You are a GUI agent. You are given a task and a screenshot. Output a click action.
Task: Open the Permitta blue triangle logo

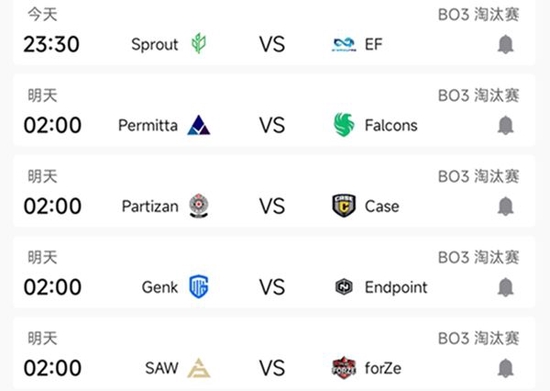click(x=199, y=125)
